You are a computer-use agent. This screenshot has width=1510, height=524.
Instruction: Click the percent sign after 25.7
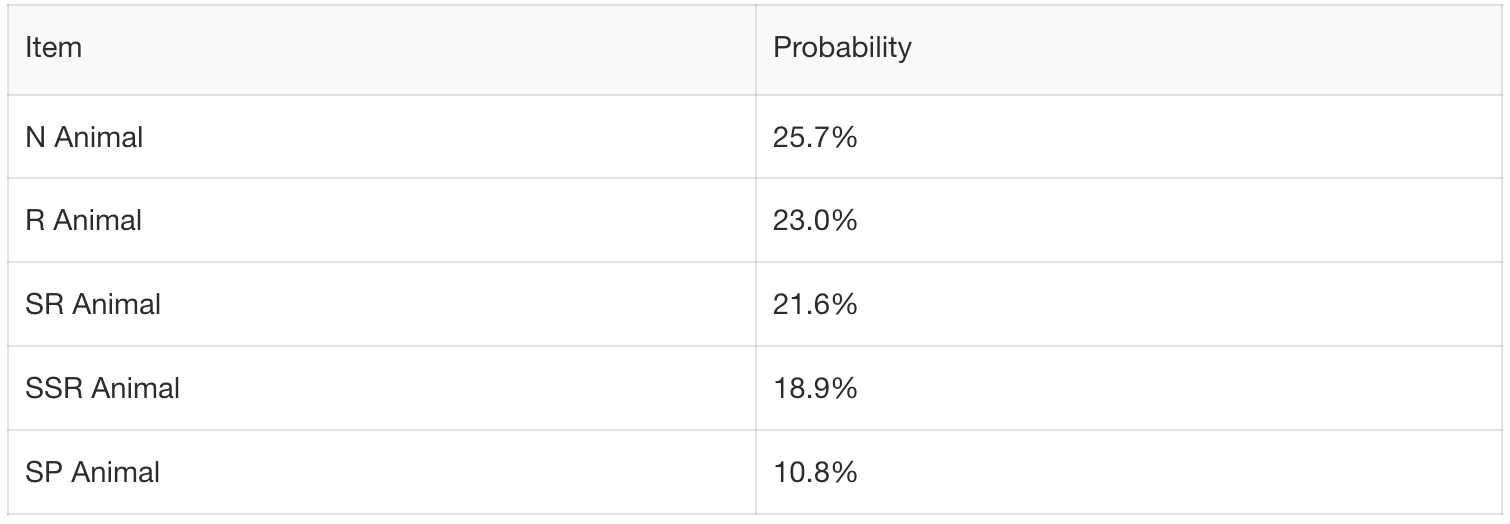click(x=845, y=137)
